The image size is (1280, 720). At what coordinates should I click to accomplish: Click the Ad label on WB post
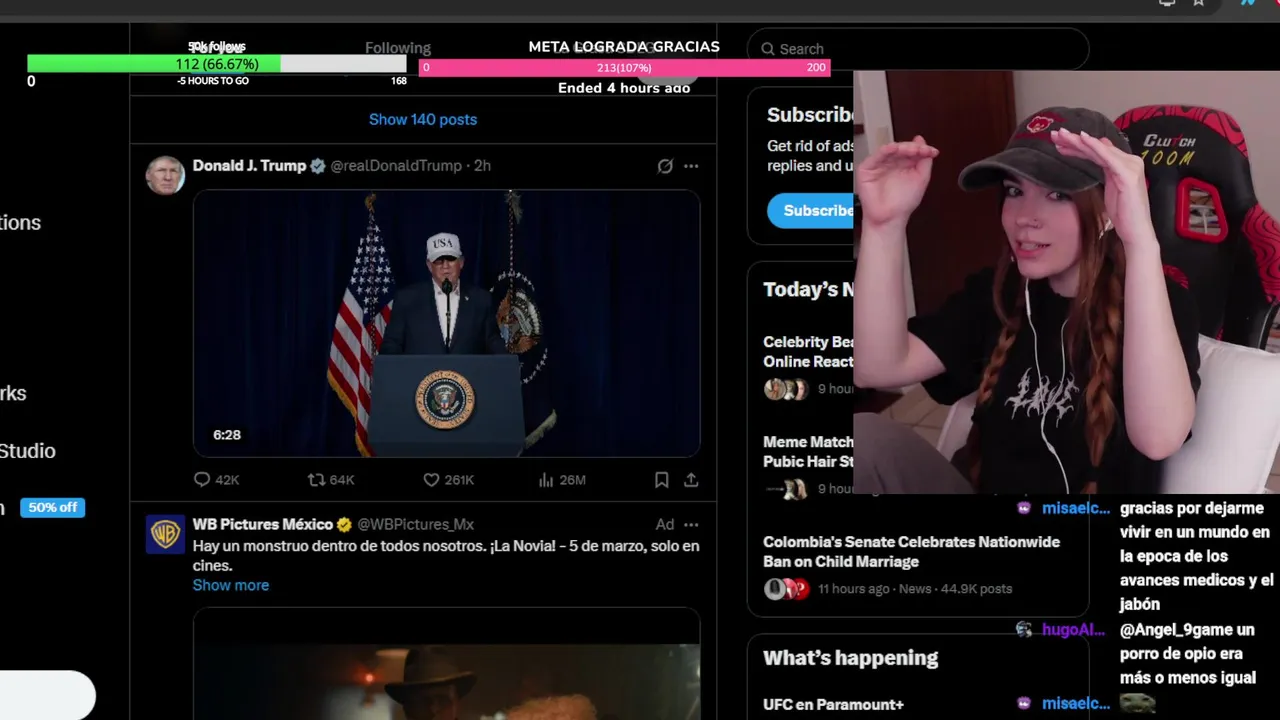coord(665,524)
